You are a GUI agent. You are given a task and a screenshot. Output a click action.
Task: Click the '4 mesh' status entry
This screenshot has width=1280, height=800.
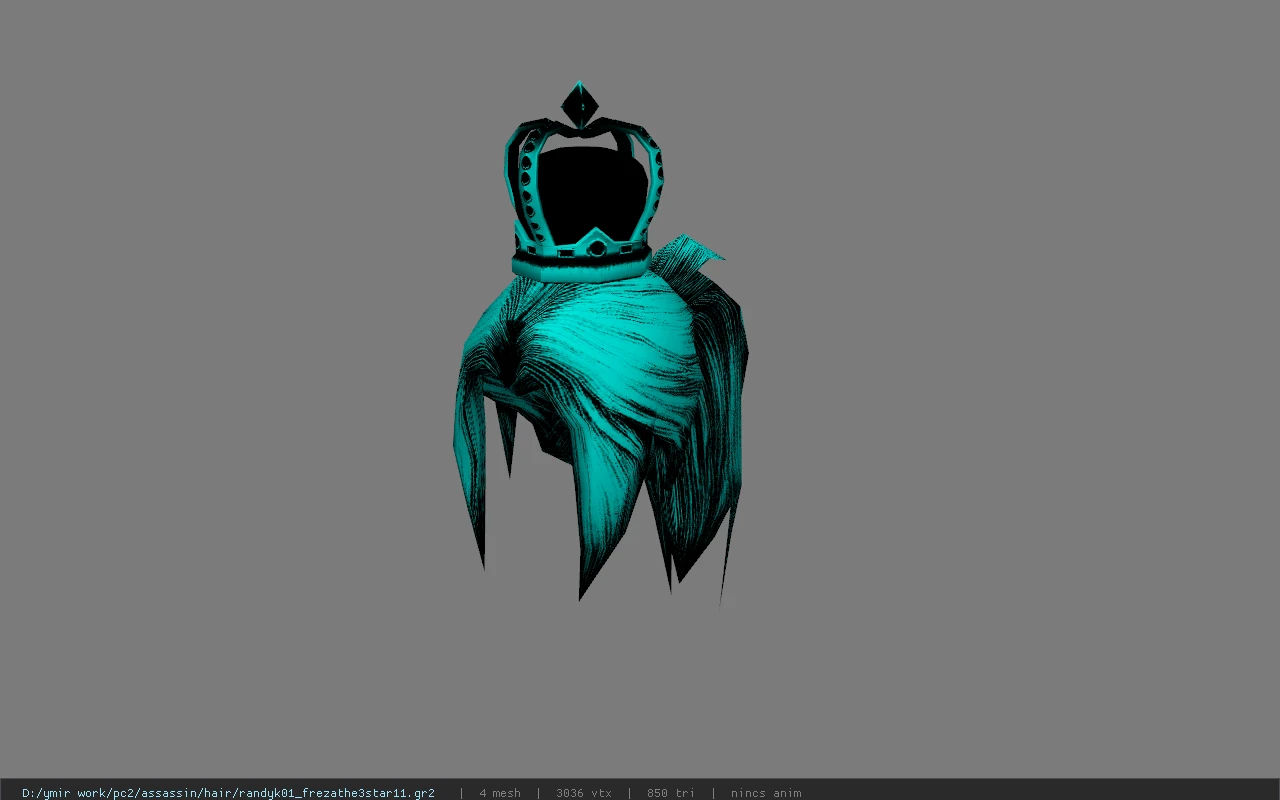500,793
